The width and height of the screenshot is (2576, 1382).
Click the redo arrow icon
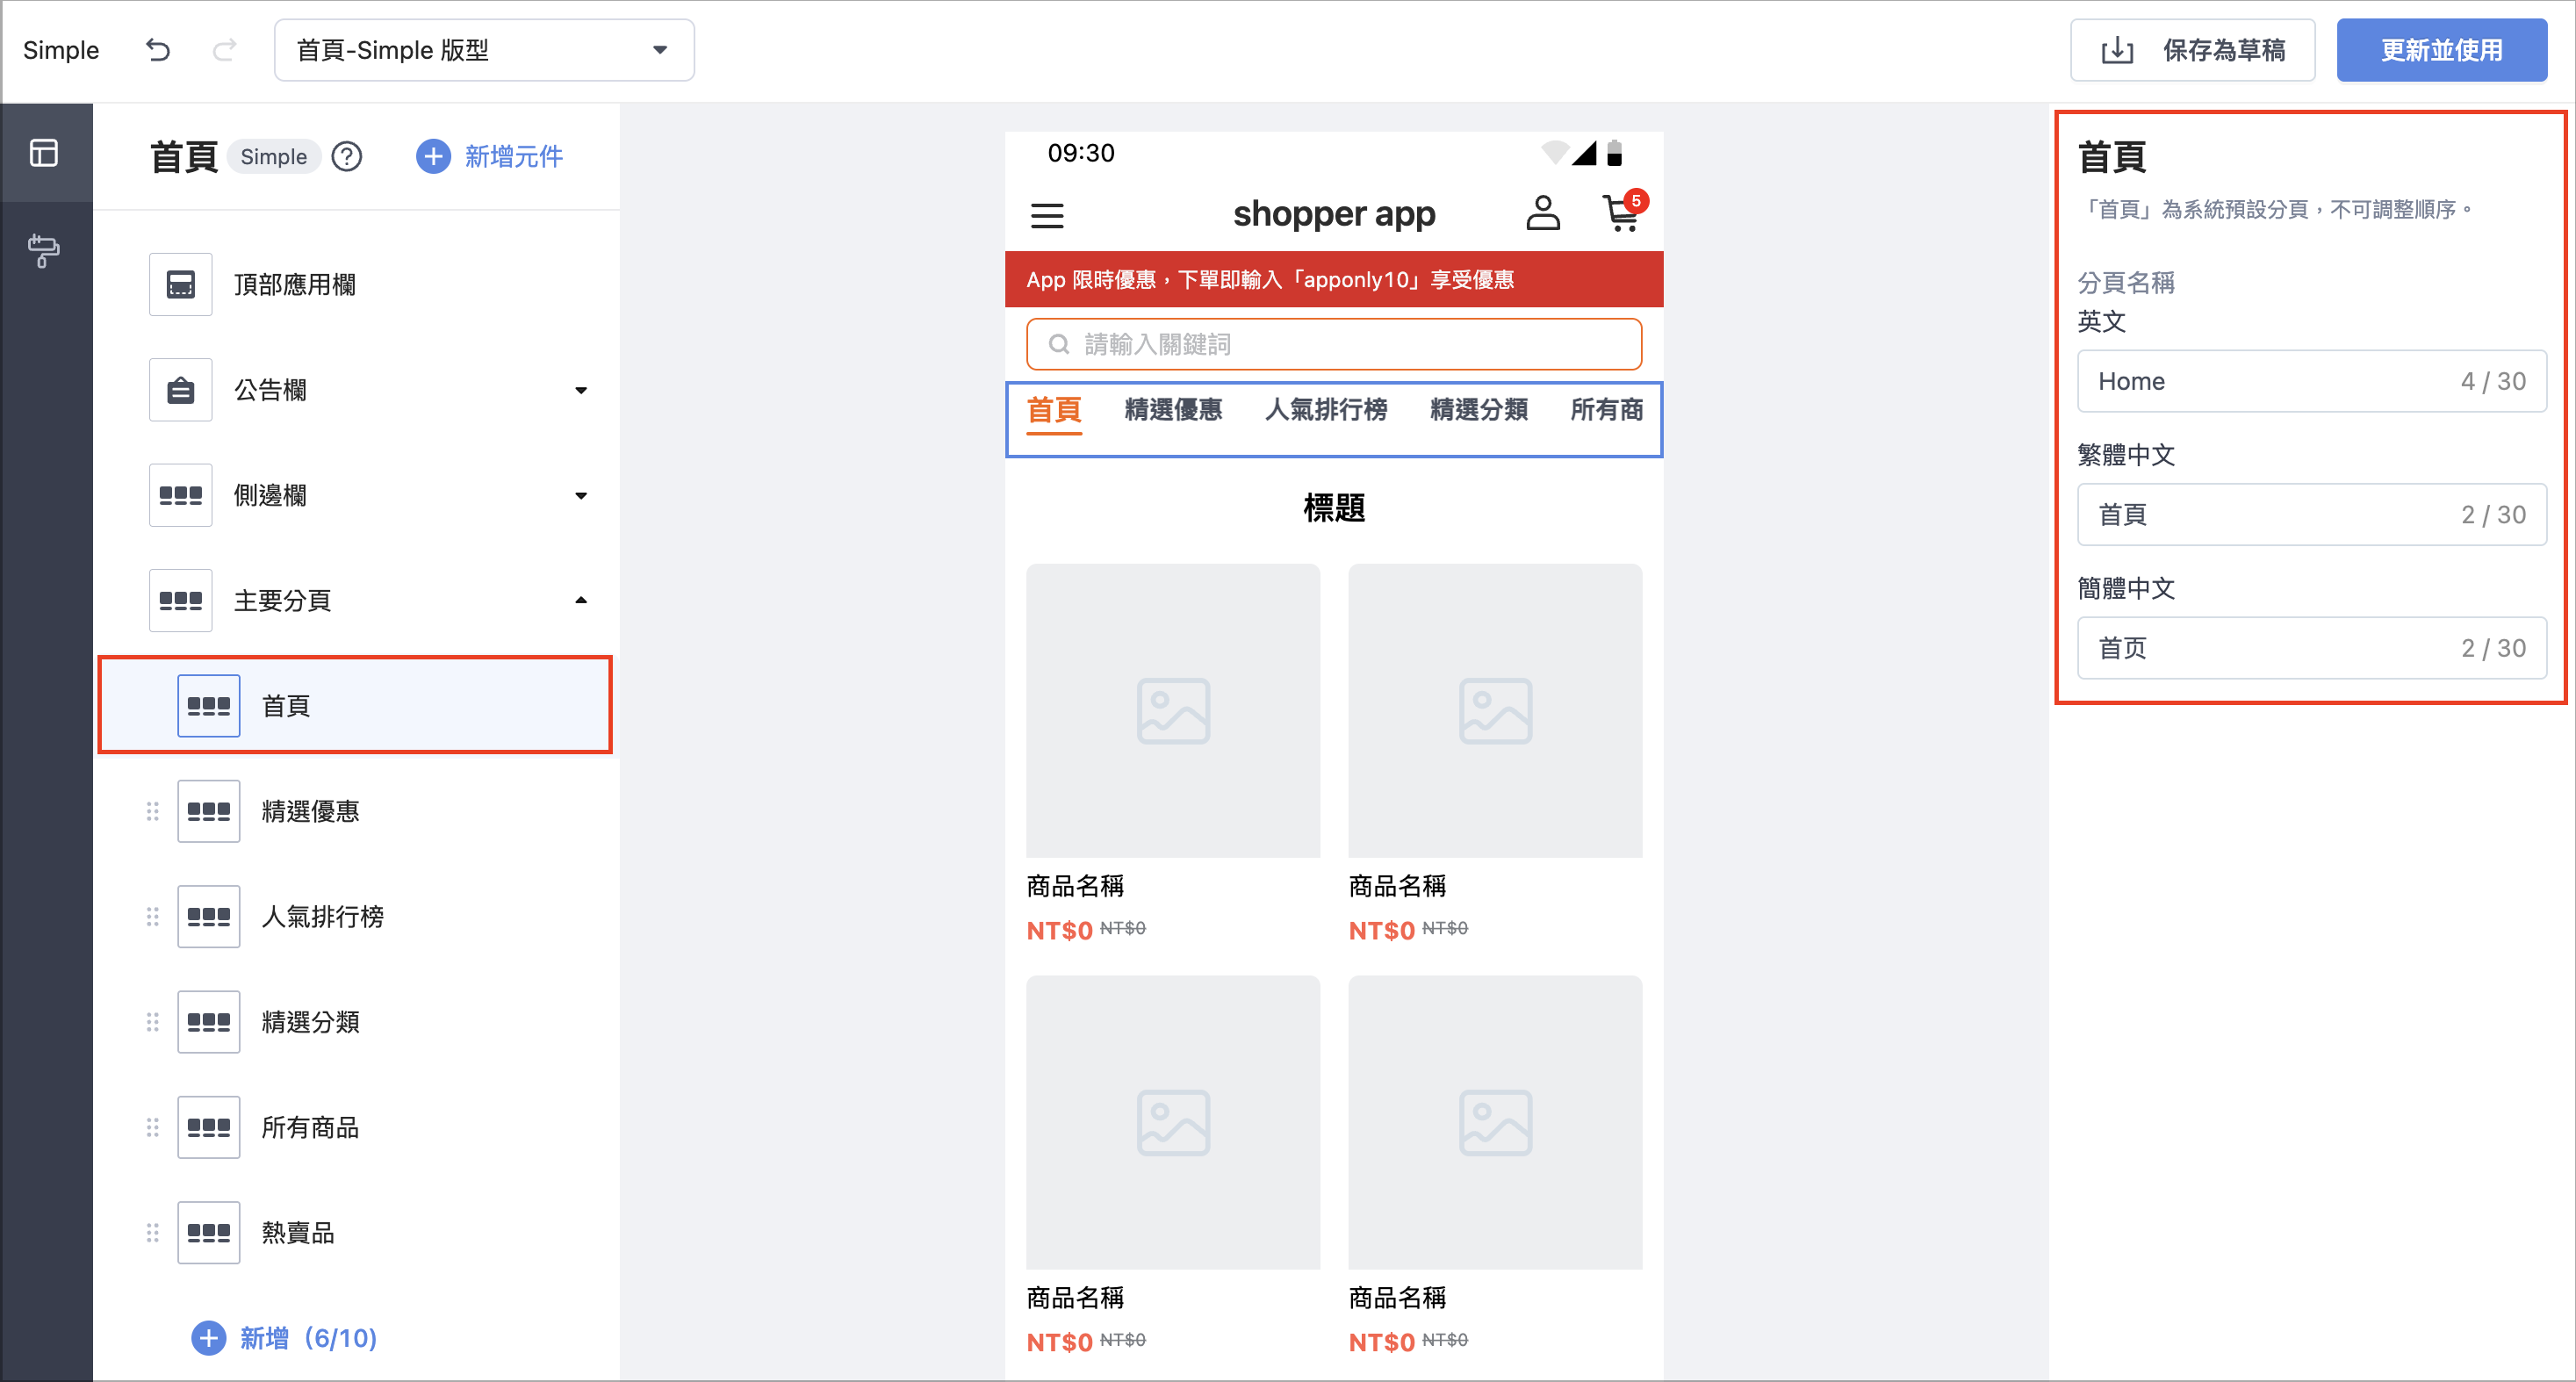(225, 50)
